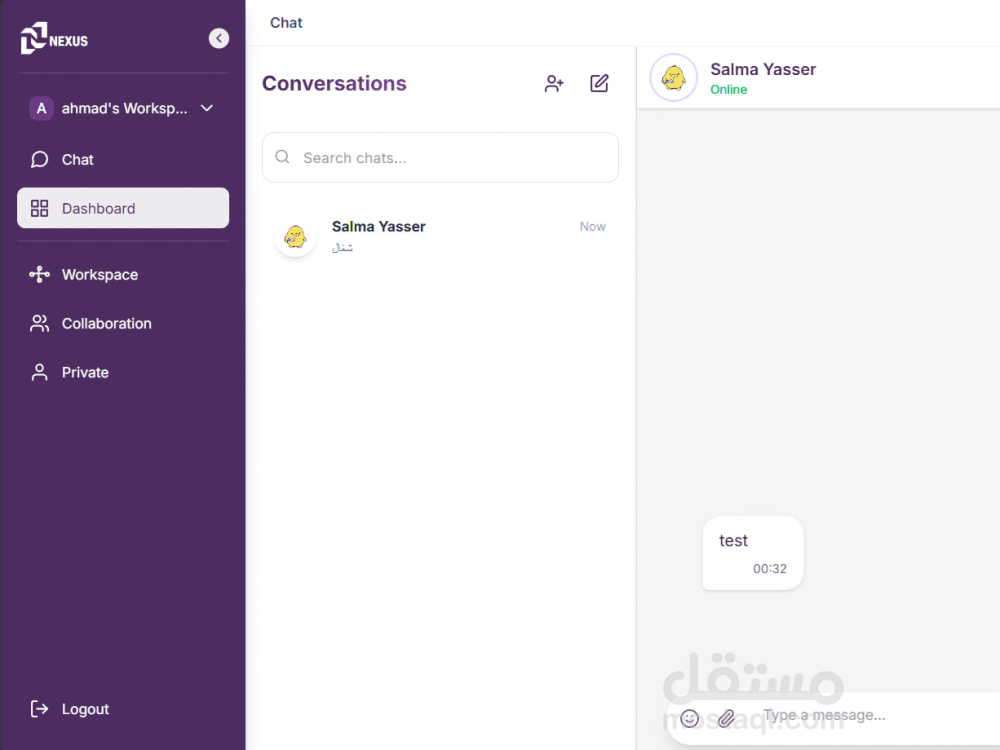Screen dimensions: 1000x750
Task: Click the Chat page title at top
Action: click(x=286, y=23)
